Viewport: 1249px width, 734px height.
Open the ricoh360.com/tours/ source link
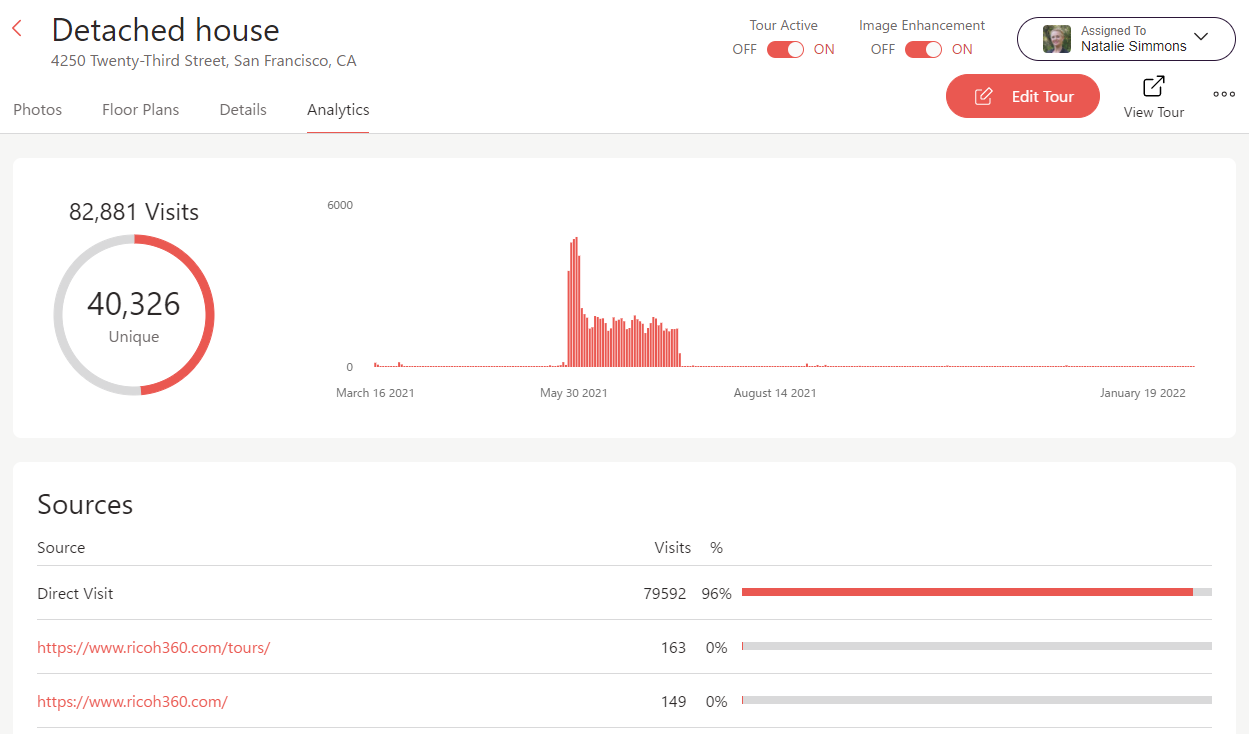tap(154, 647)
